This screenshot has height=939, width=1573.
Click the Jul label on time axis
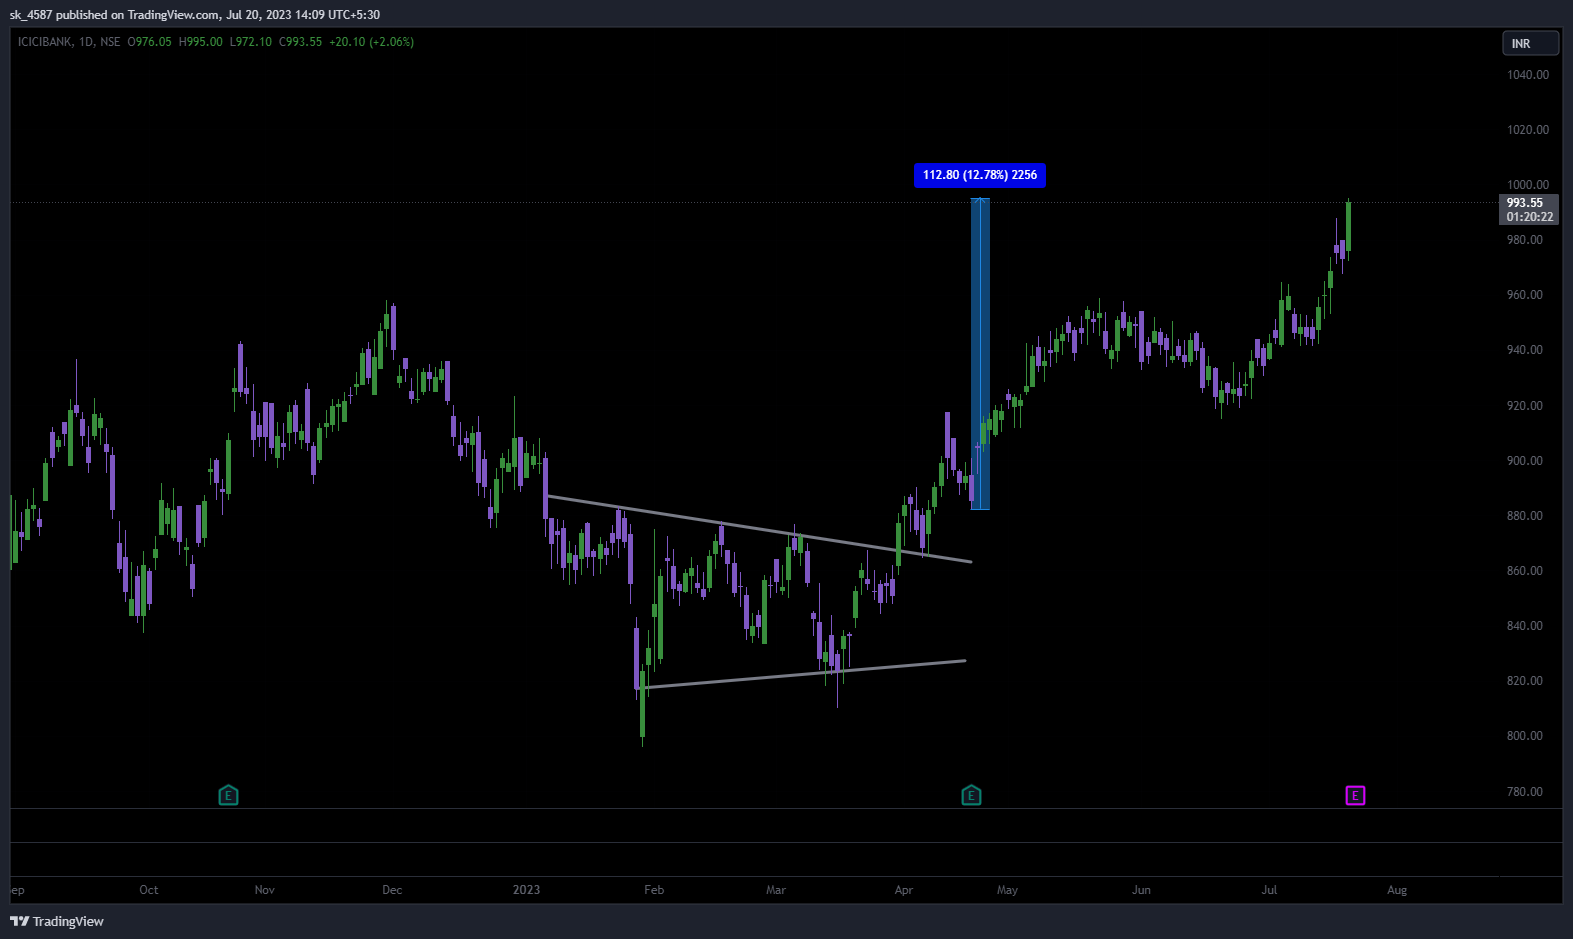pyautogui.click(x=1269, y=890)
